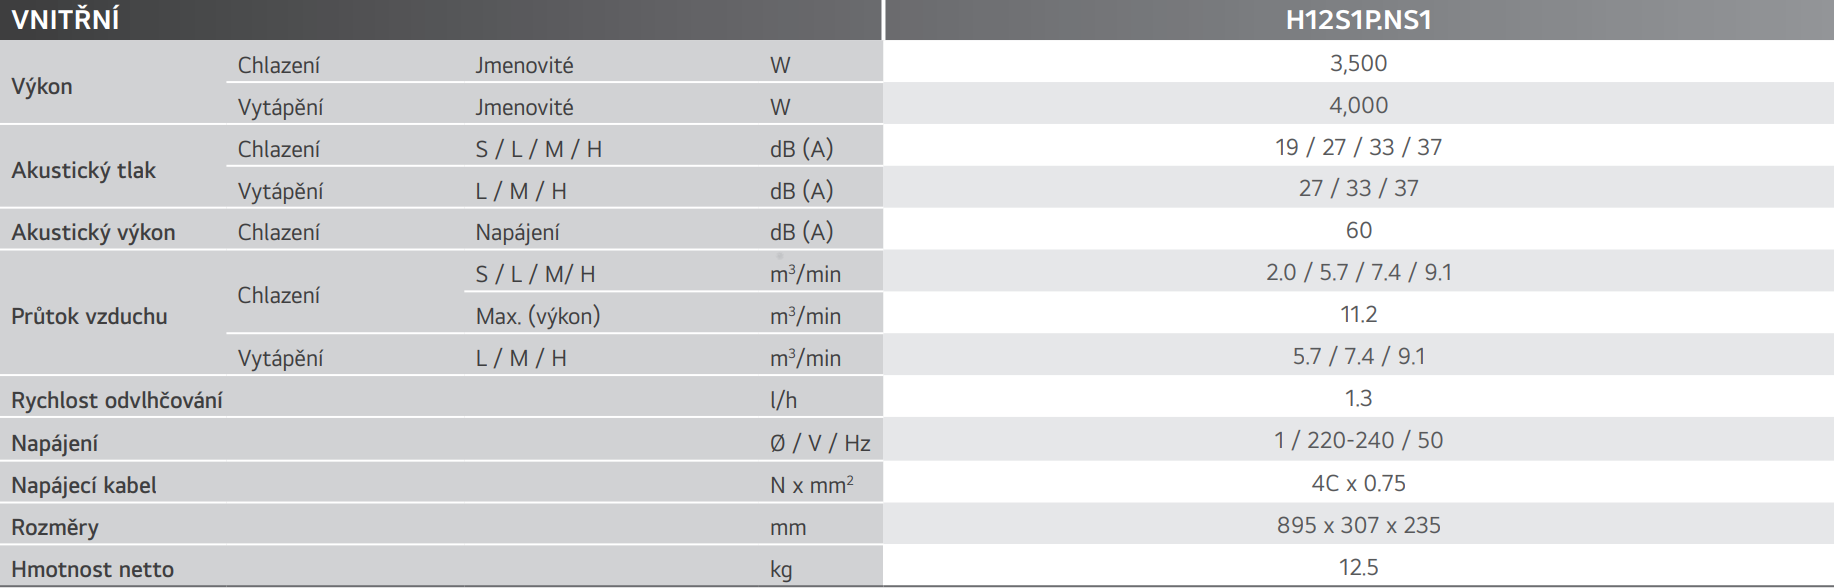This screenshot has width=1834, height=588.
Task: Select the H12S1P.NS1 model column header
Action: tap(1358, 20)
